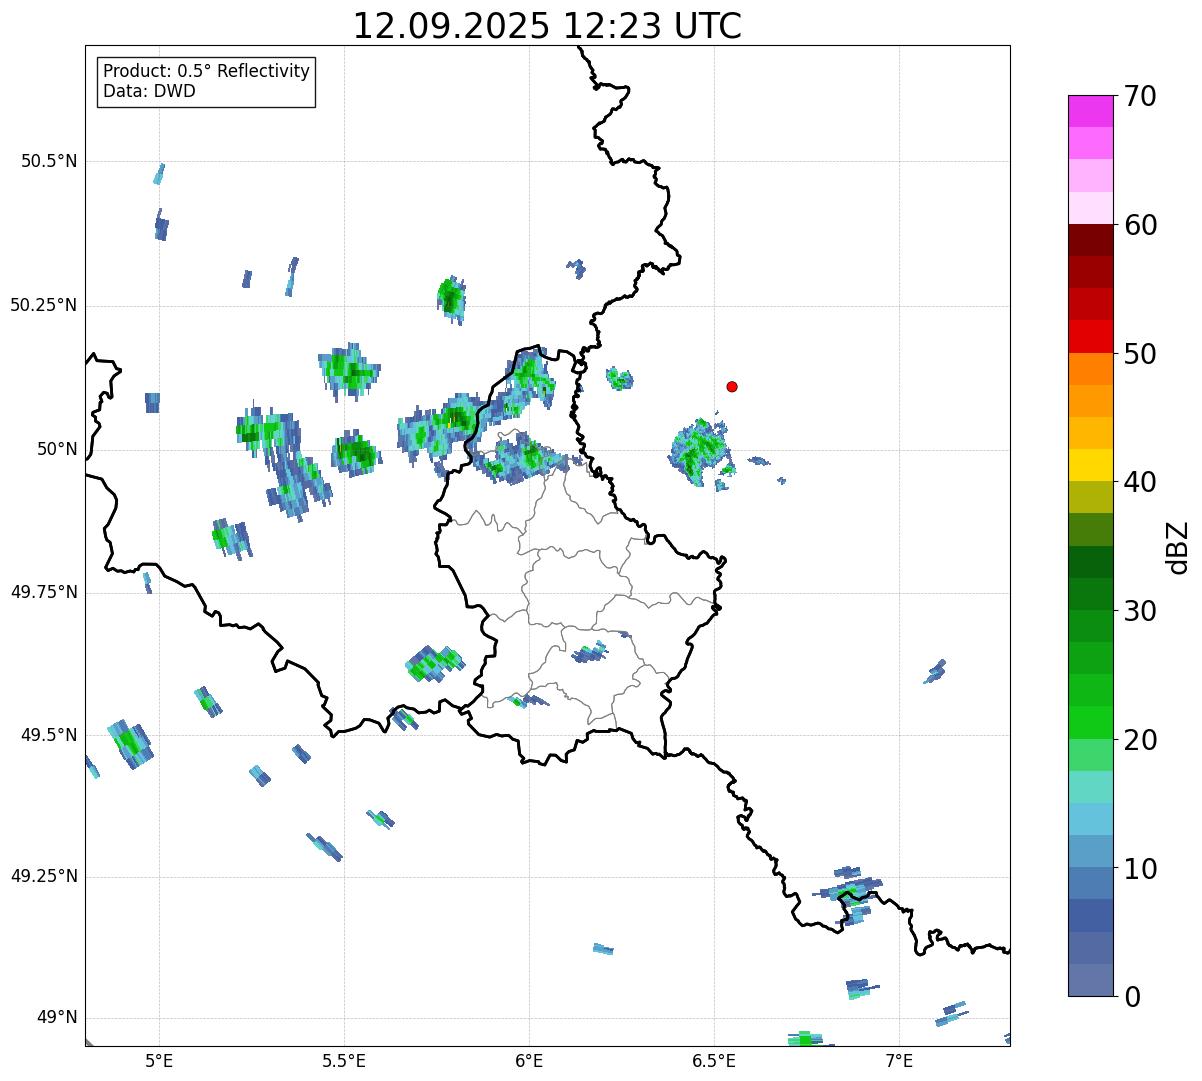Screen dimensions: 1202x1081
Task: Click the 5°E longitude label
Action: pos(159,1060)
